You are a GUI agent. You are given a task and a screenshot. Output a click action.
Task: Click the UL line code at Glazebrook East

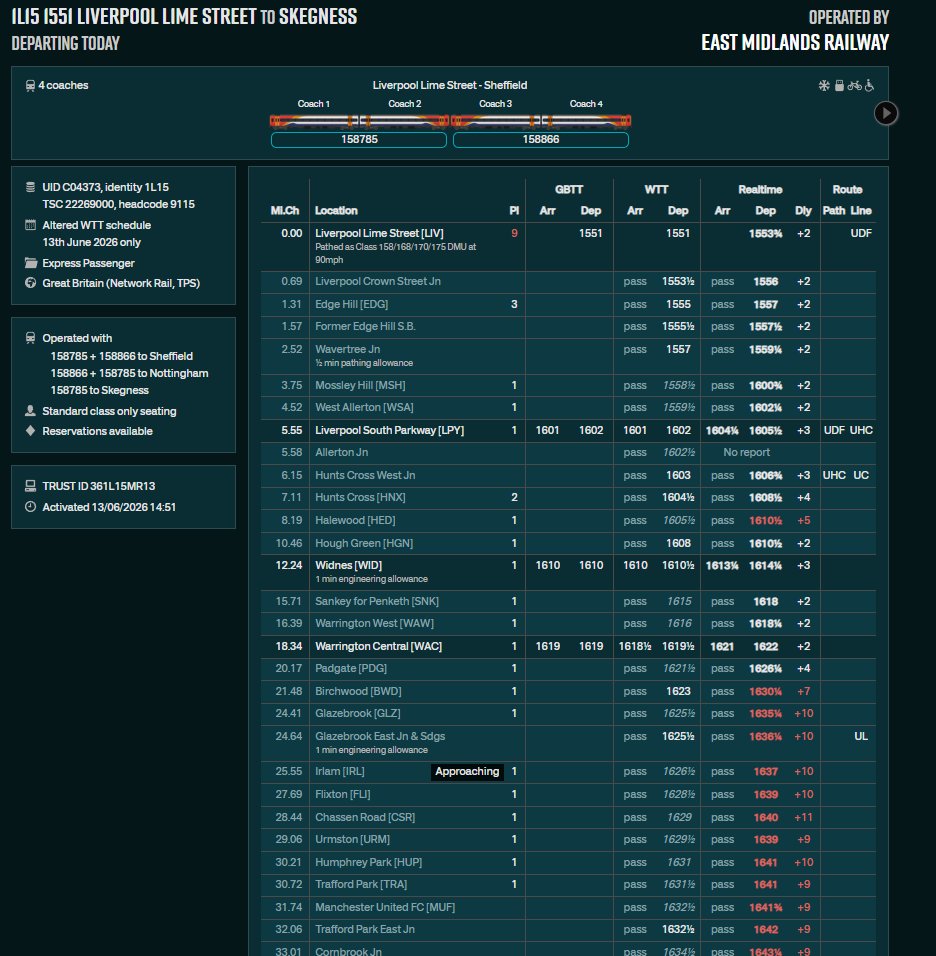pyautogui.click(x=860, y=736)
